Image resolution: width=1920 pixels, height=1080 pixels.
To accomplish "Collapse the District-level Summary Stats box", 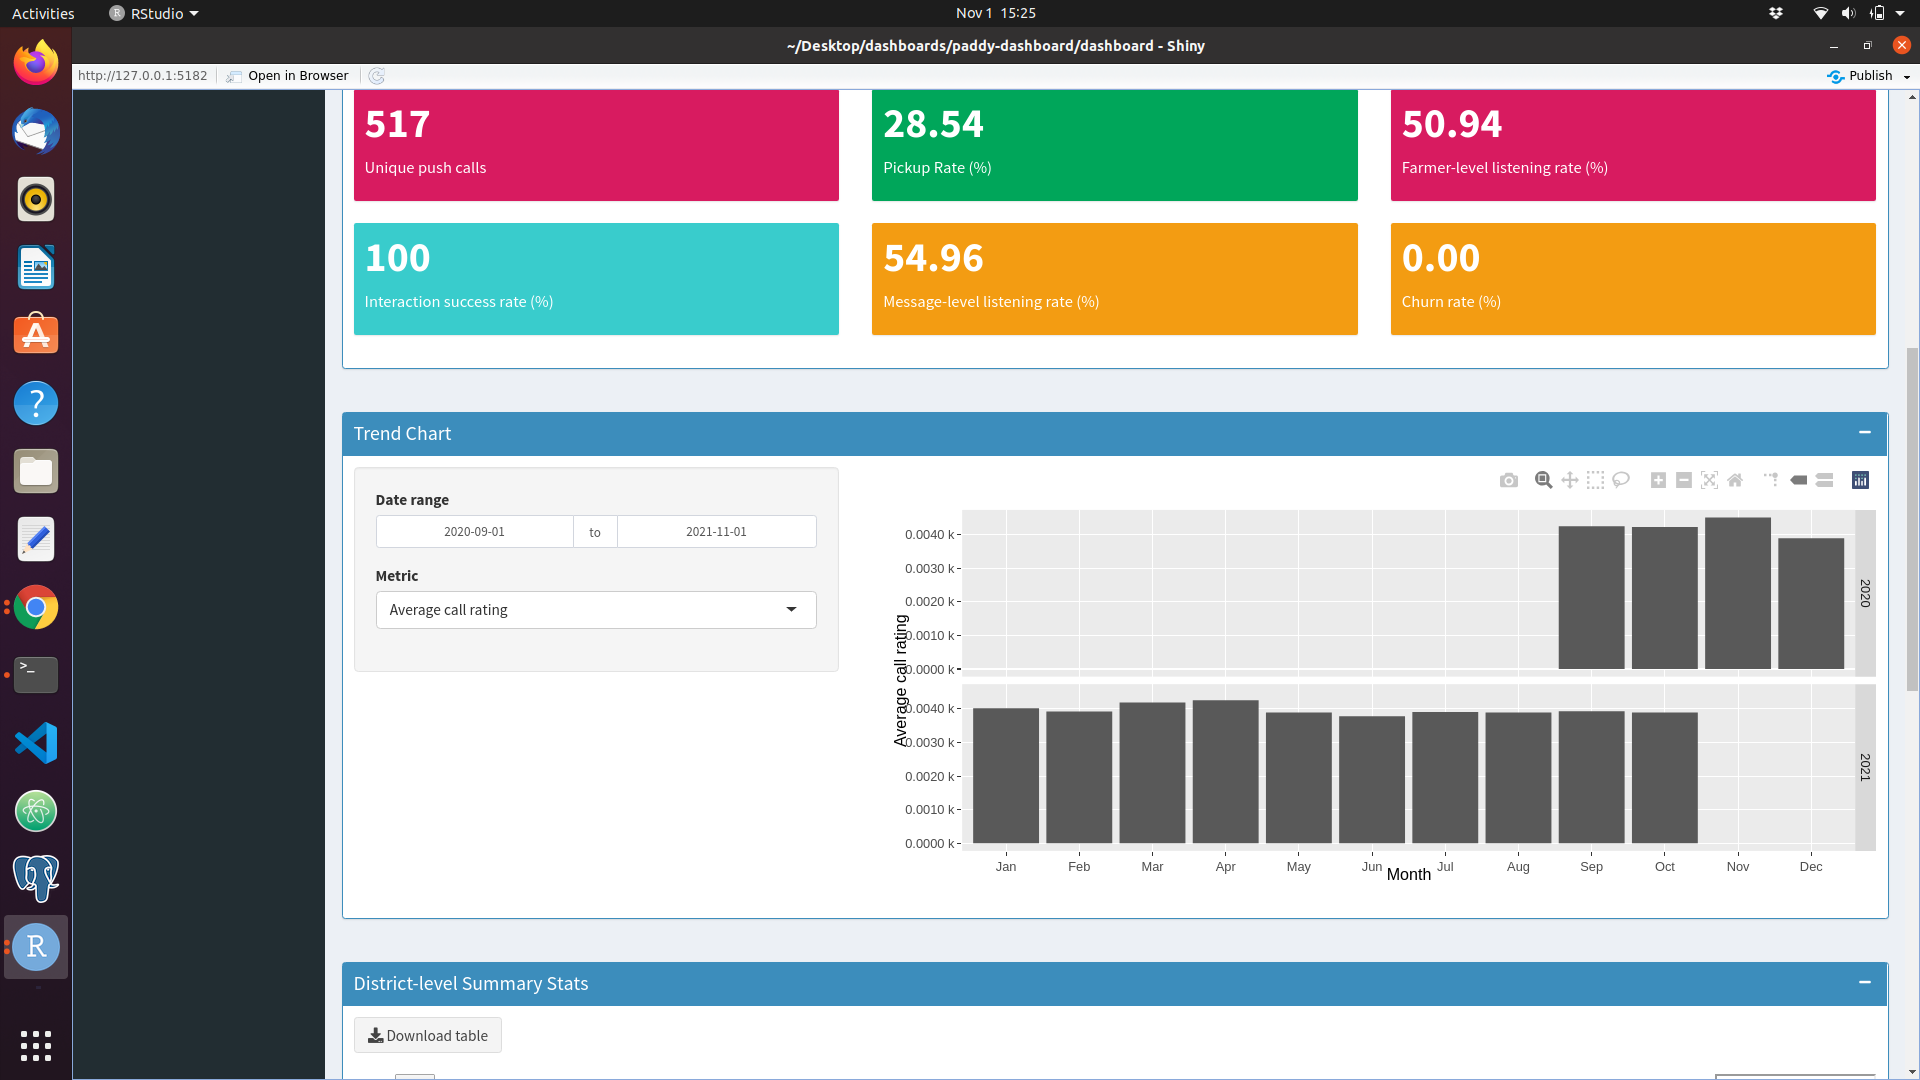I will tap(1864, 982).
